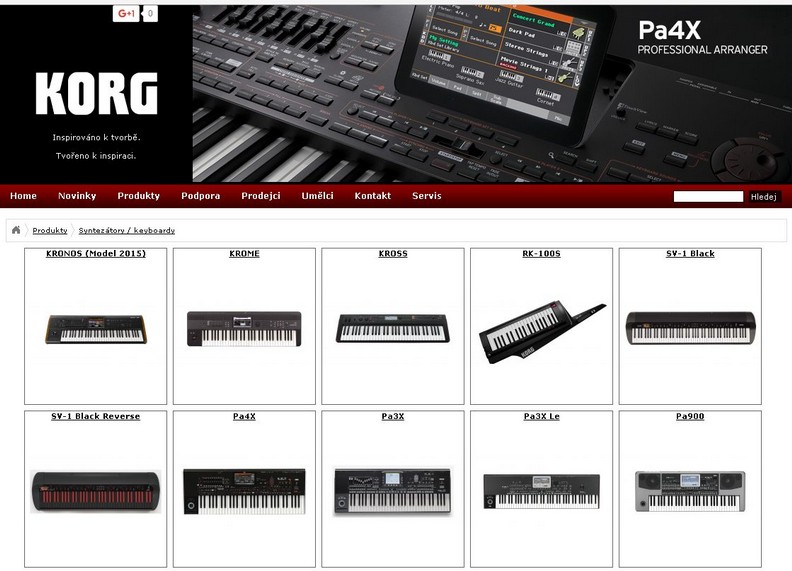Click the Google +1 button
This screenshot has height=571, width=792.
126,14
